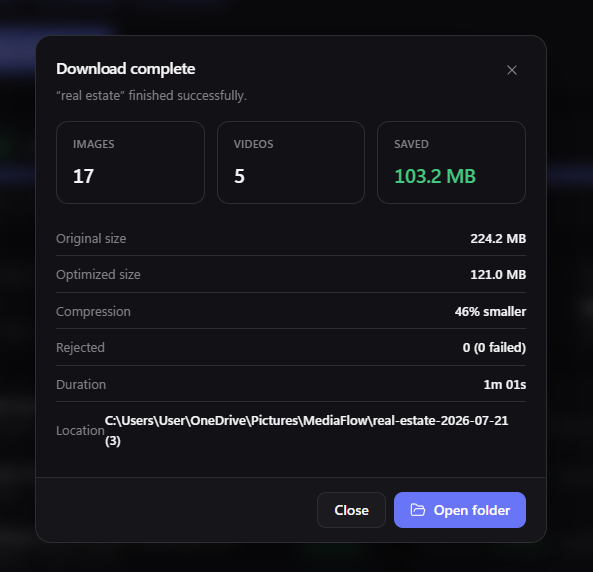
Task: Click the saved value 103.2 MB
Action: click(x=435, y=176)
